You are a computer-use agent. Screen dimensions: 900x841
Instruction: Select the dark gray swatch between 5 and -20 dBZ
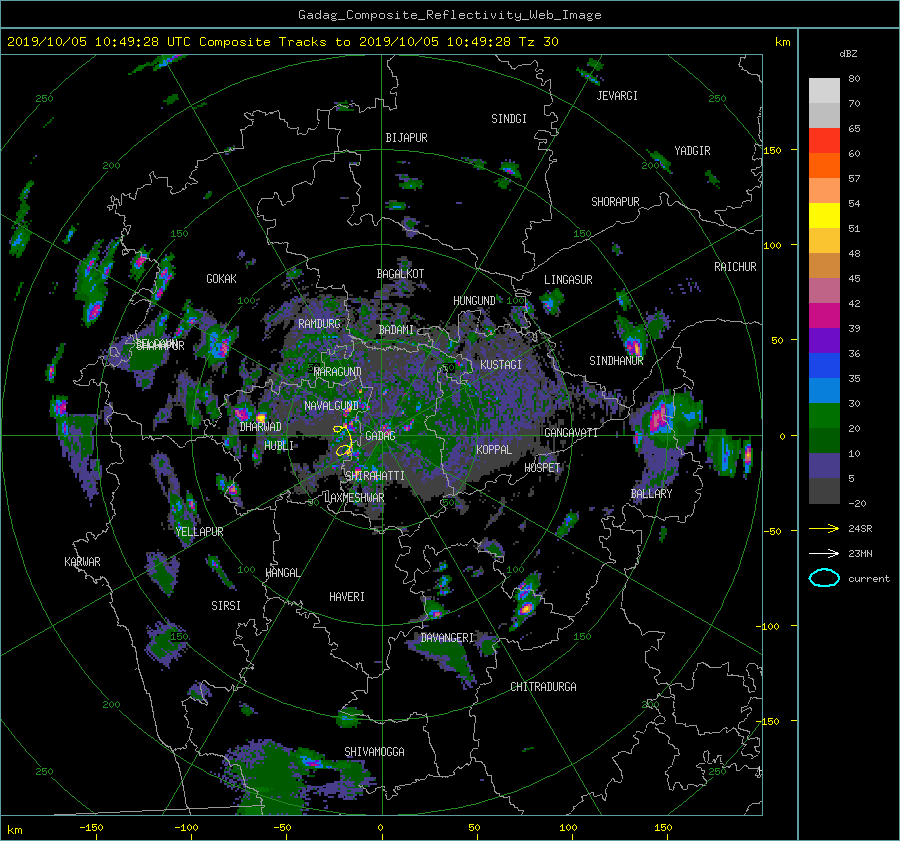coord(824,490)
